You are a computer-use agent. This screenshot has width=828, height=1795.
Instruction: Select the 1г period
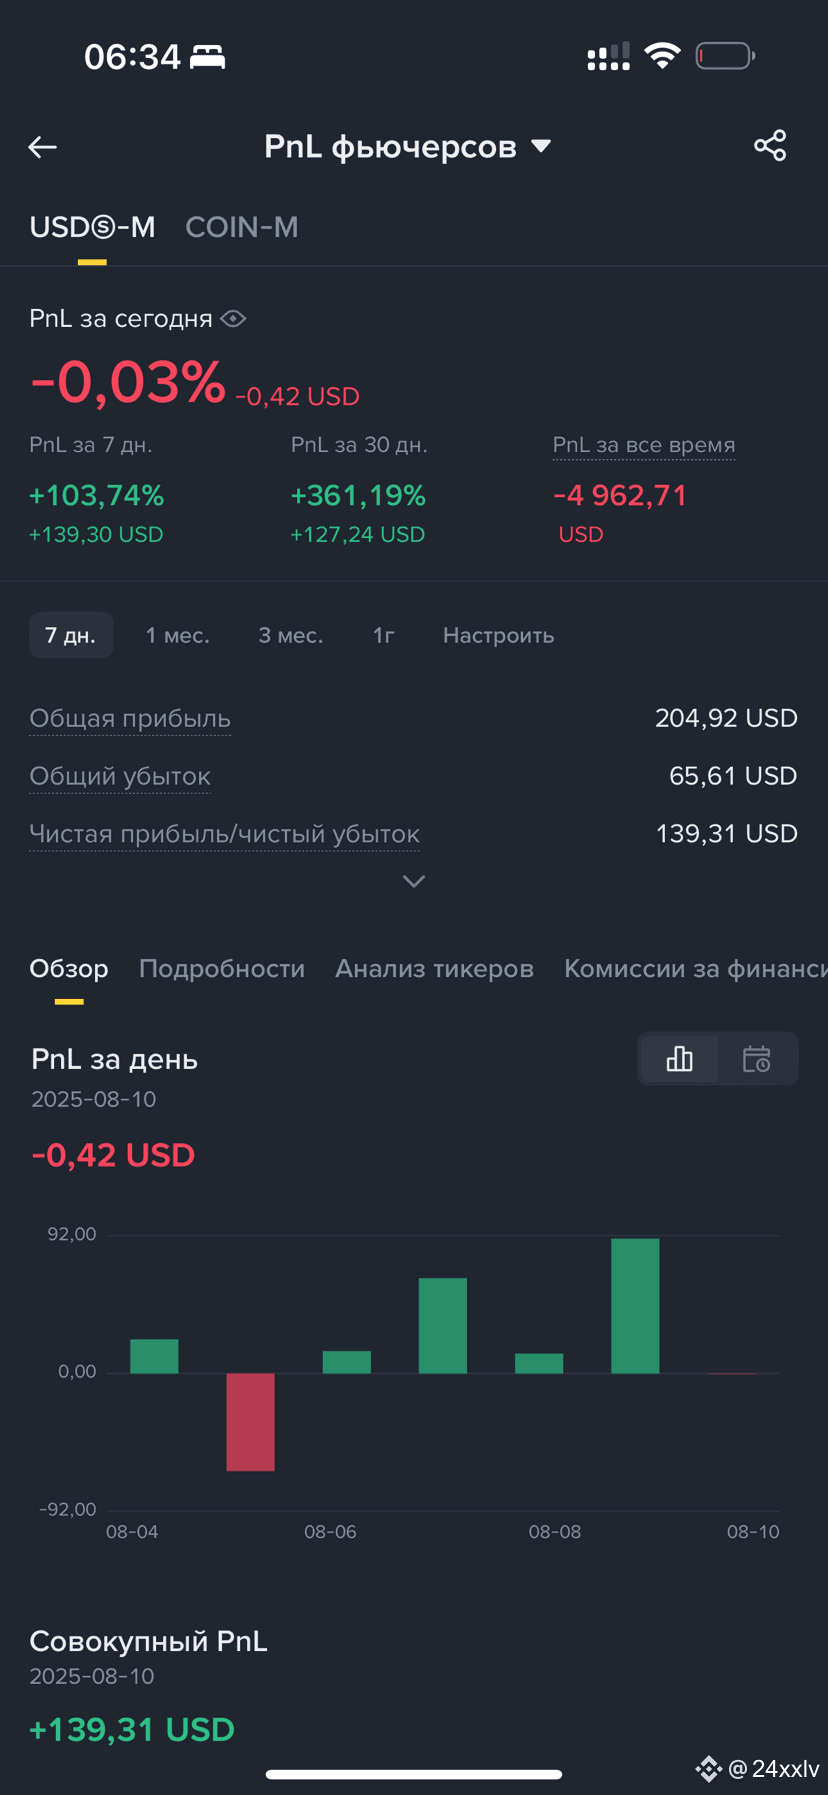pos(384,635)
